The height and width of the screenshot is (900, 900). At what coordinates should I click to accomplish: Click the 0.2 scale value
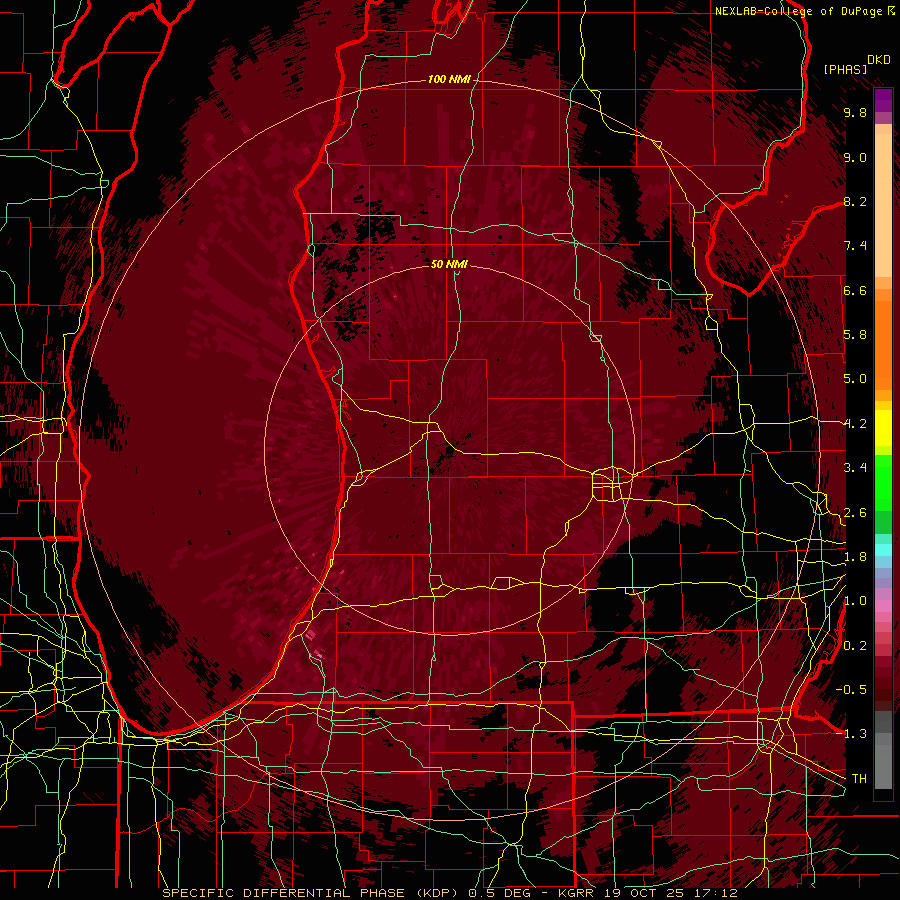pyautogui.click(x=855, y=646)
